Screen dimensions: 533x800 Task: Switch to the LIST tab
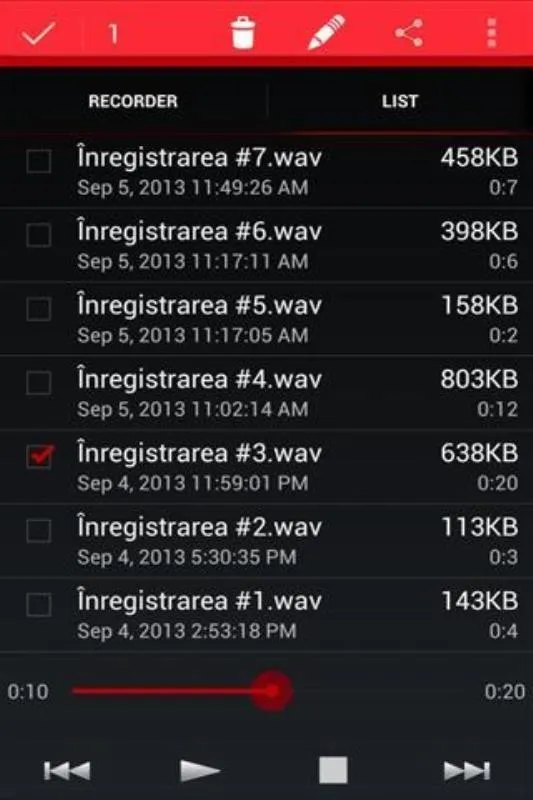[x=400, y=101]
